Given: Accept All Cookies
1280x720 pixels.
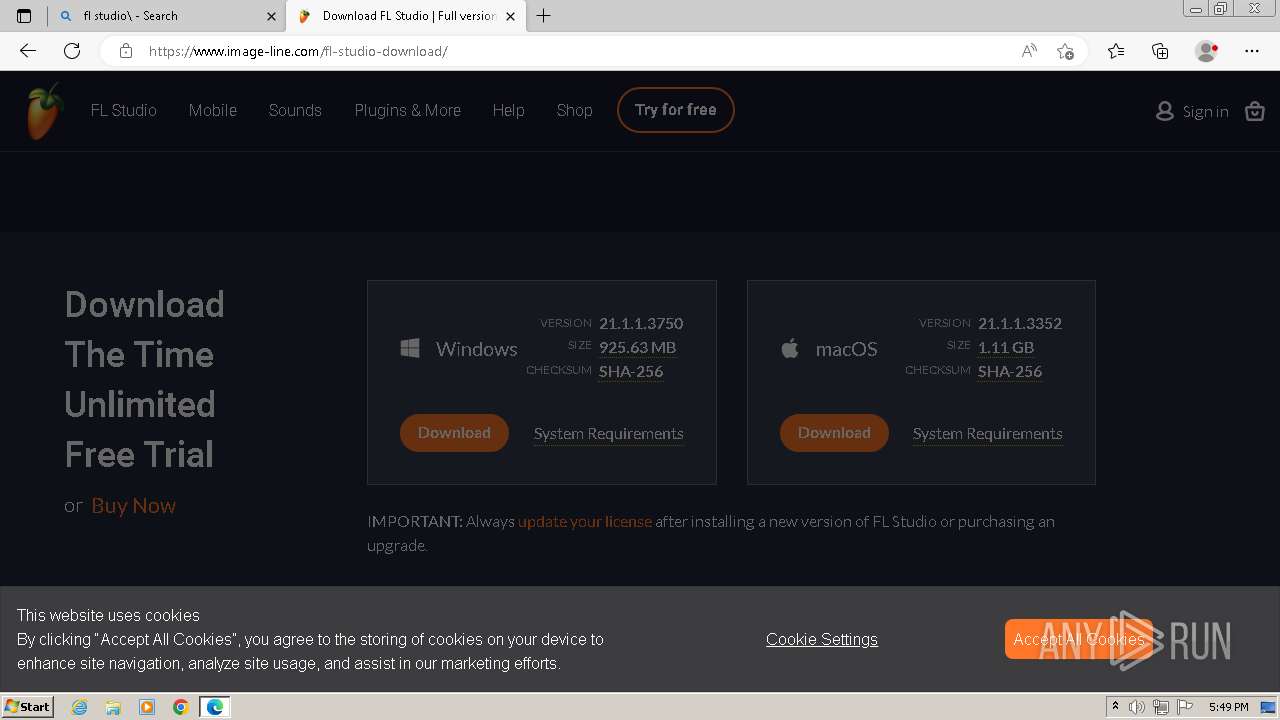Looking at the screenshot, I should (1079, 639).
